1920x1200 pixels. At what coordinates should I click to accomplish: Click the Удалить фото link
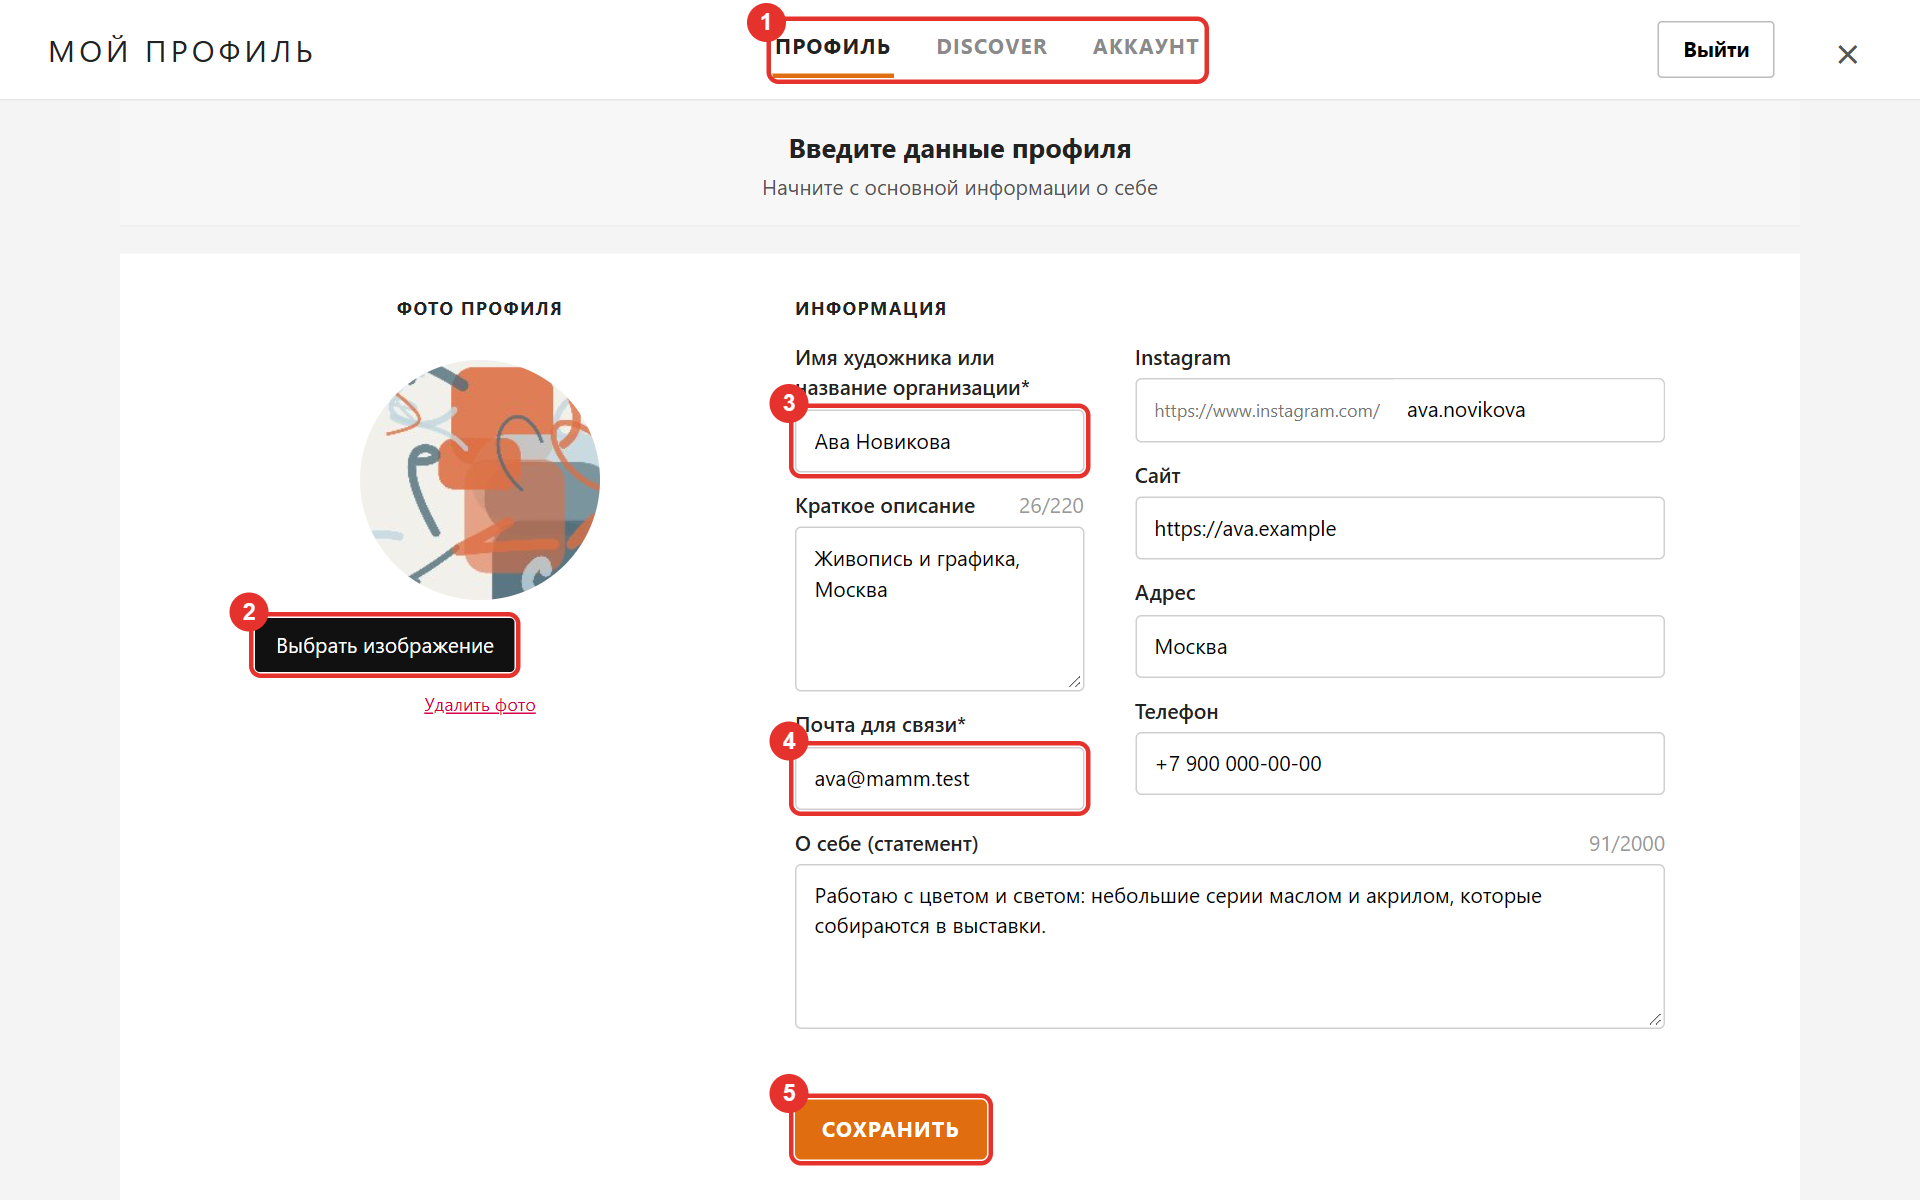[x=480, y=705]
